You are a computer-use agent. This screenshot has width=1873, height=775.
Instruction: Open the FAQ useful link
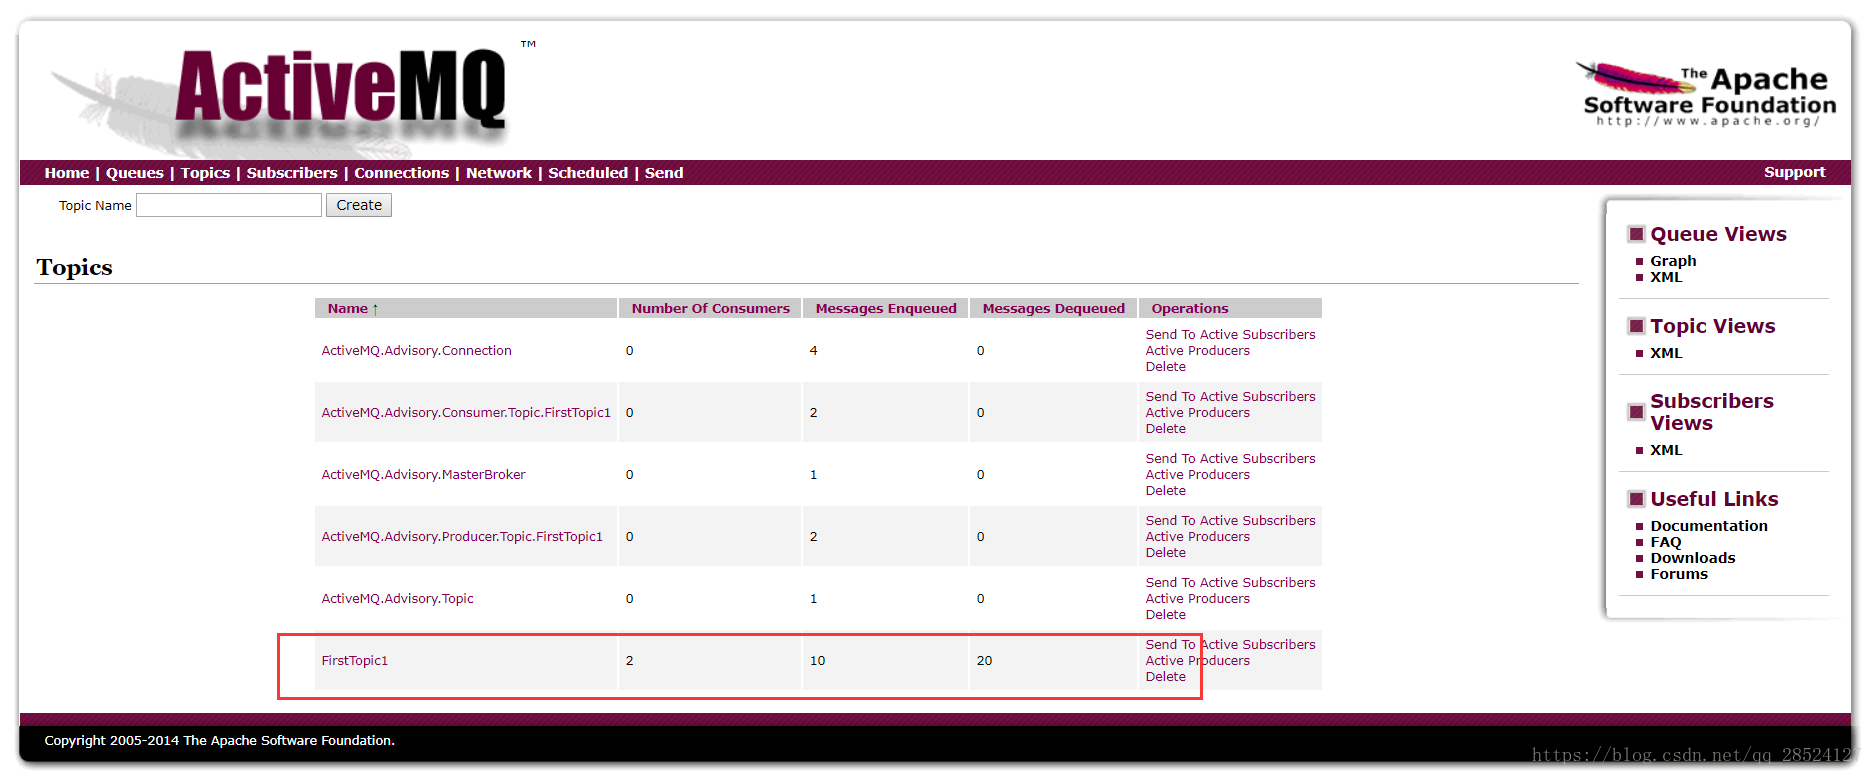[1665, 542]
